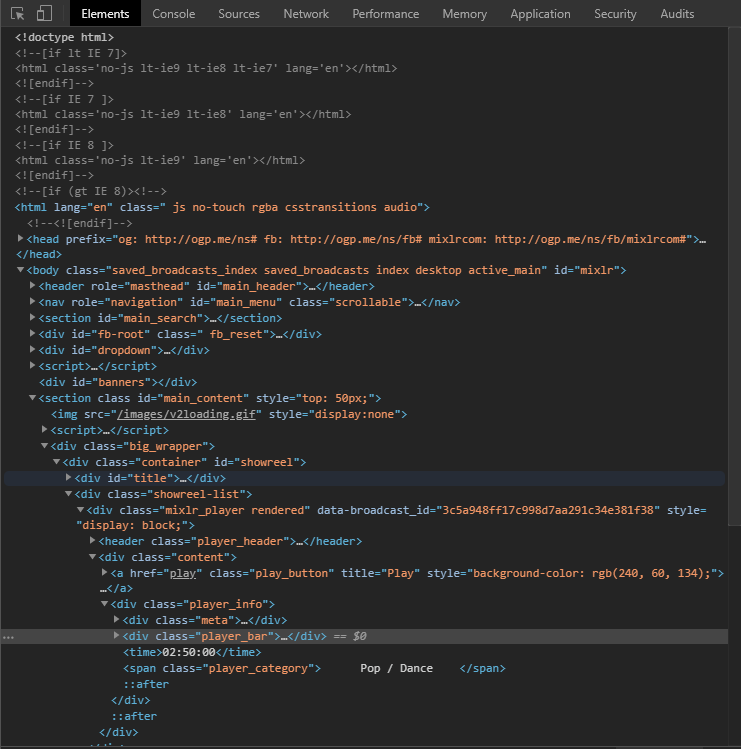Expand the div dropdown node
The image size is (741, 749).
pyautogui.click(x=32, y=350)
